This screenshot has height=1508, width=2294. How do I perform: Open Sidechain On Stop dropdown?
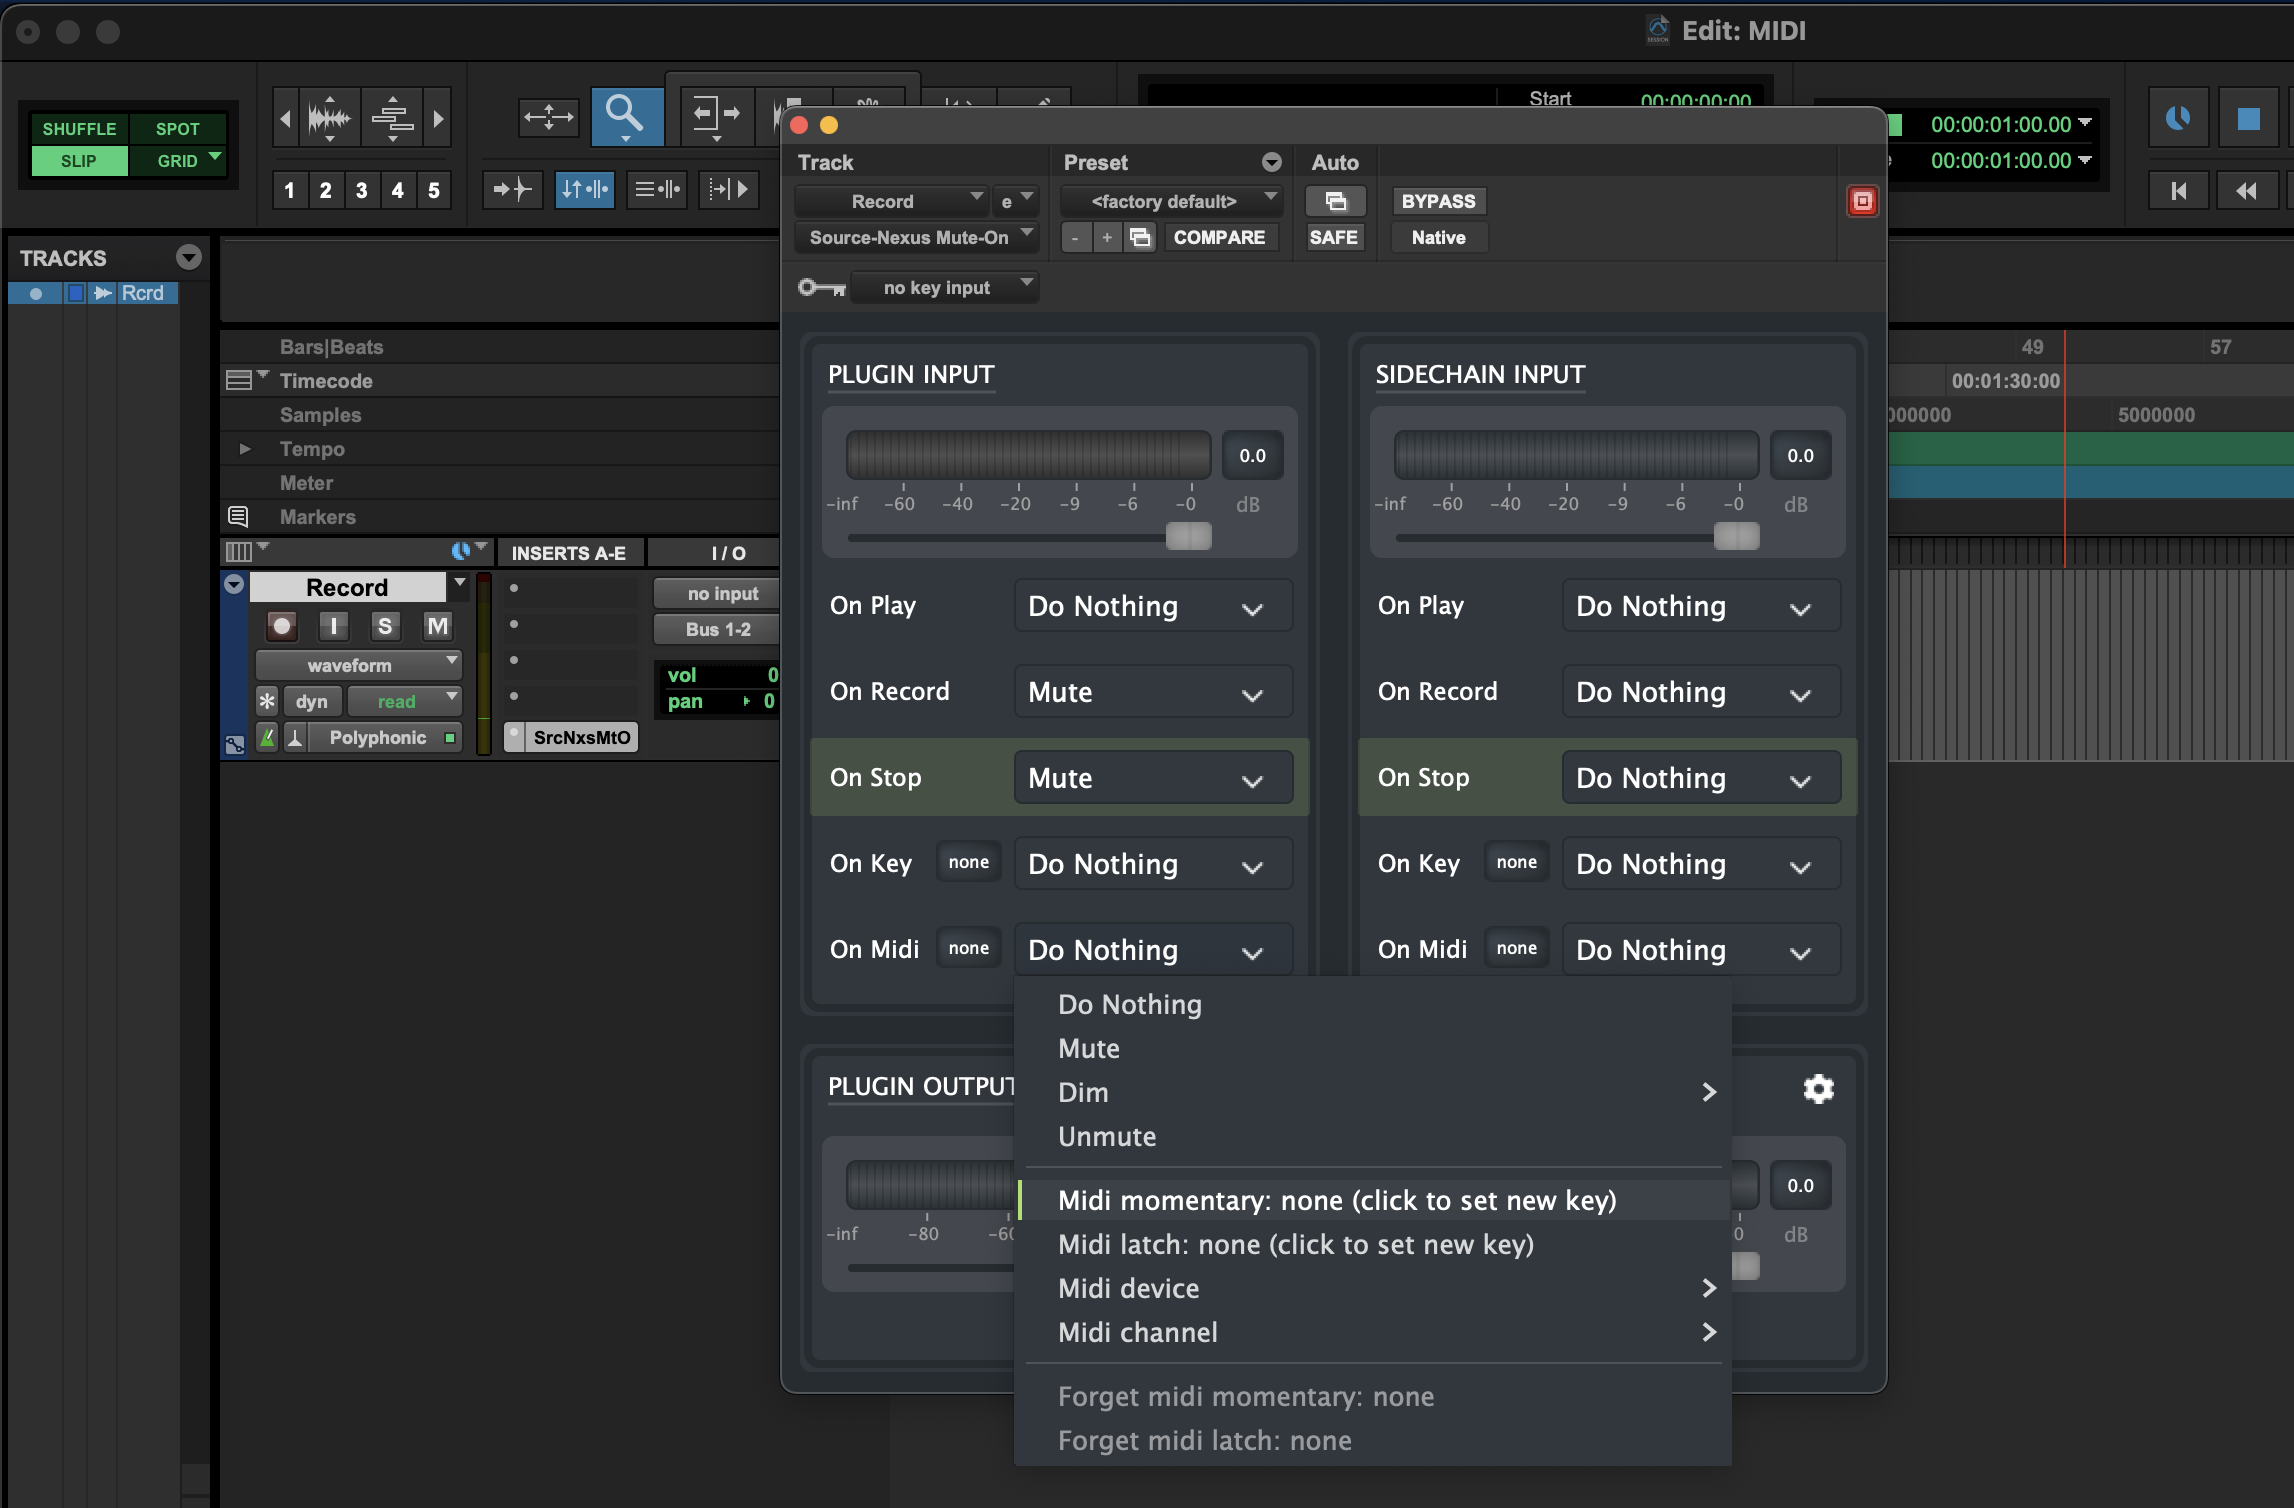(1700, 778)
